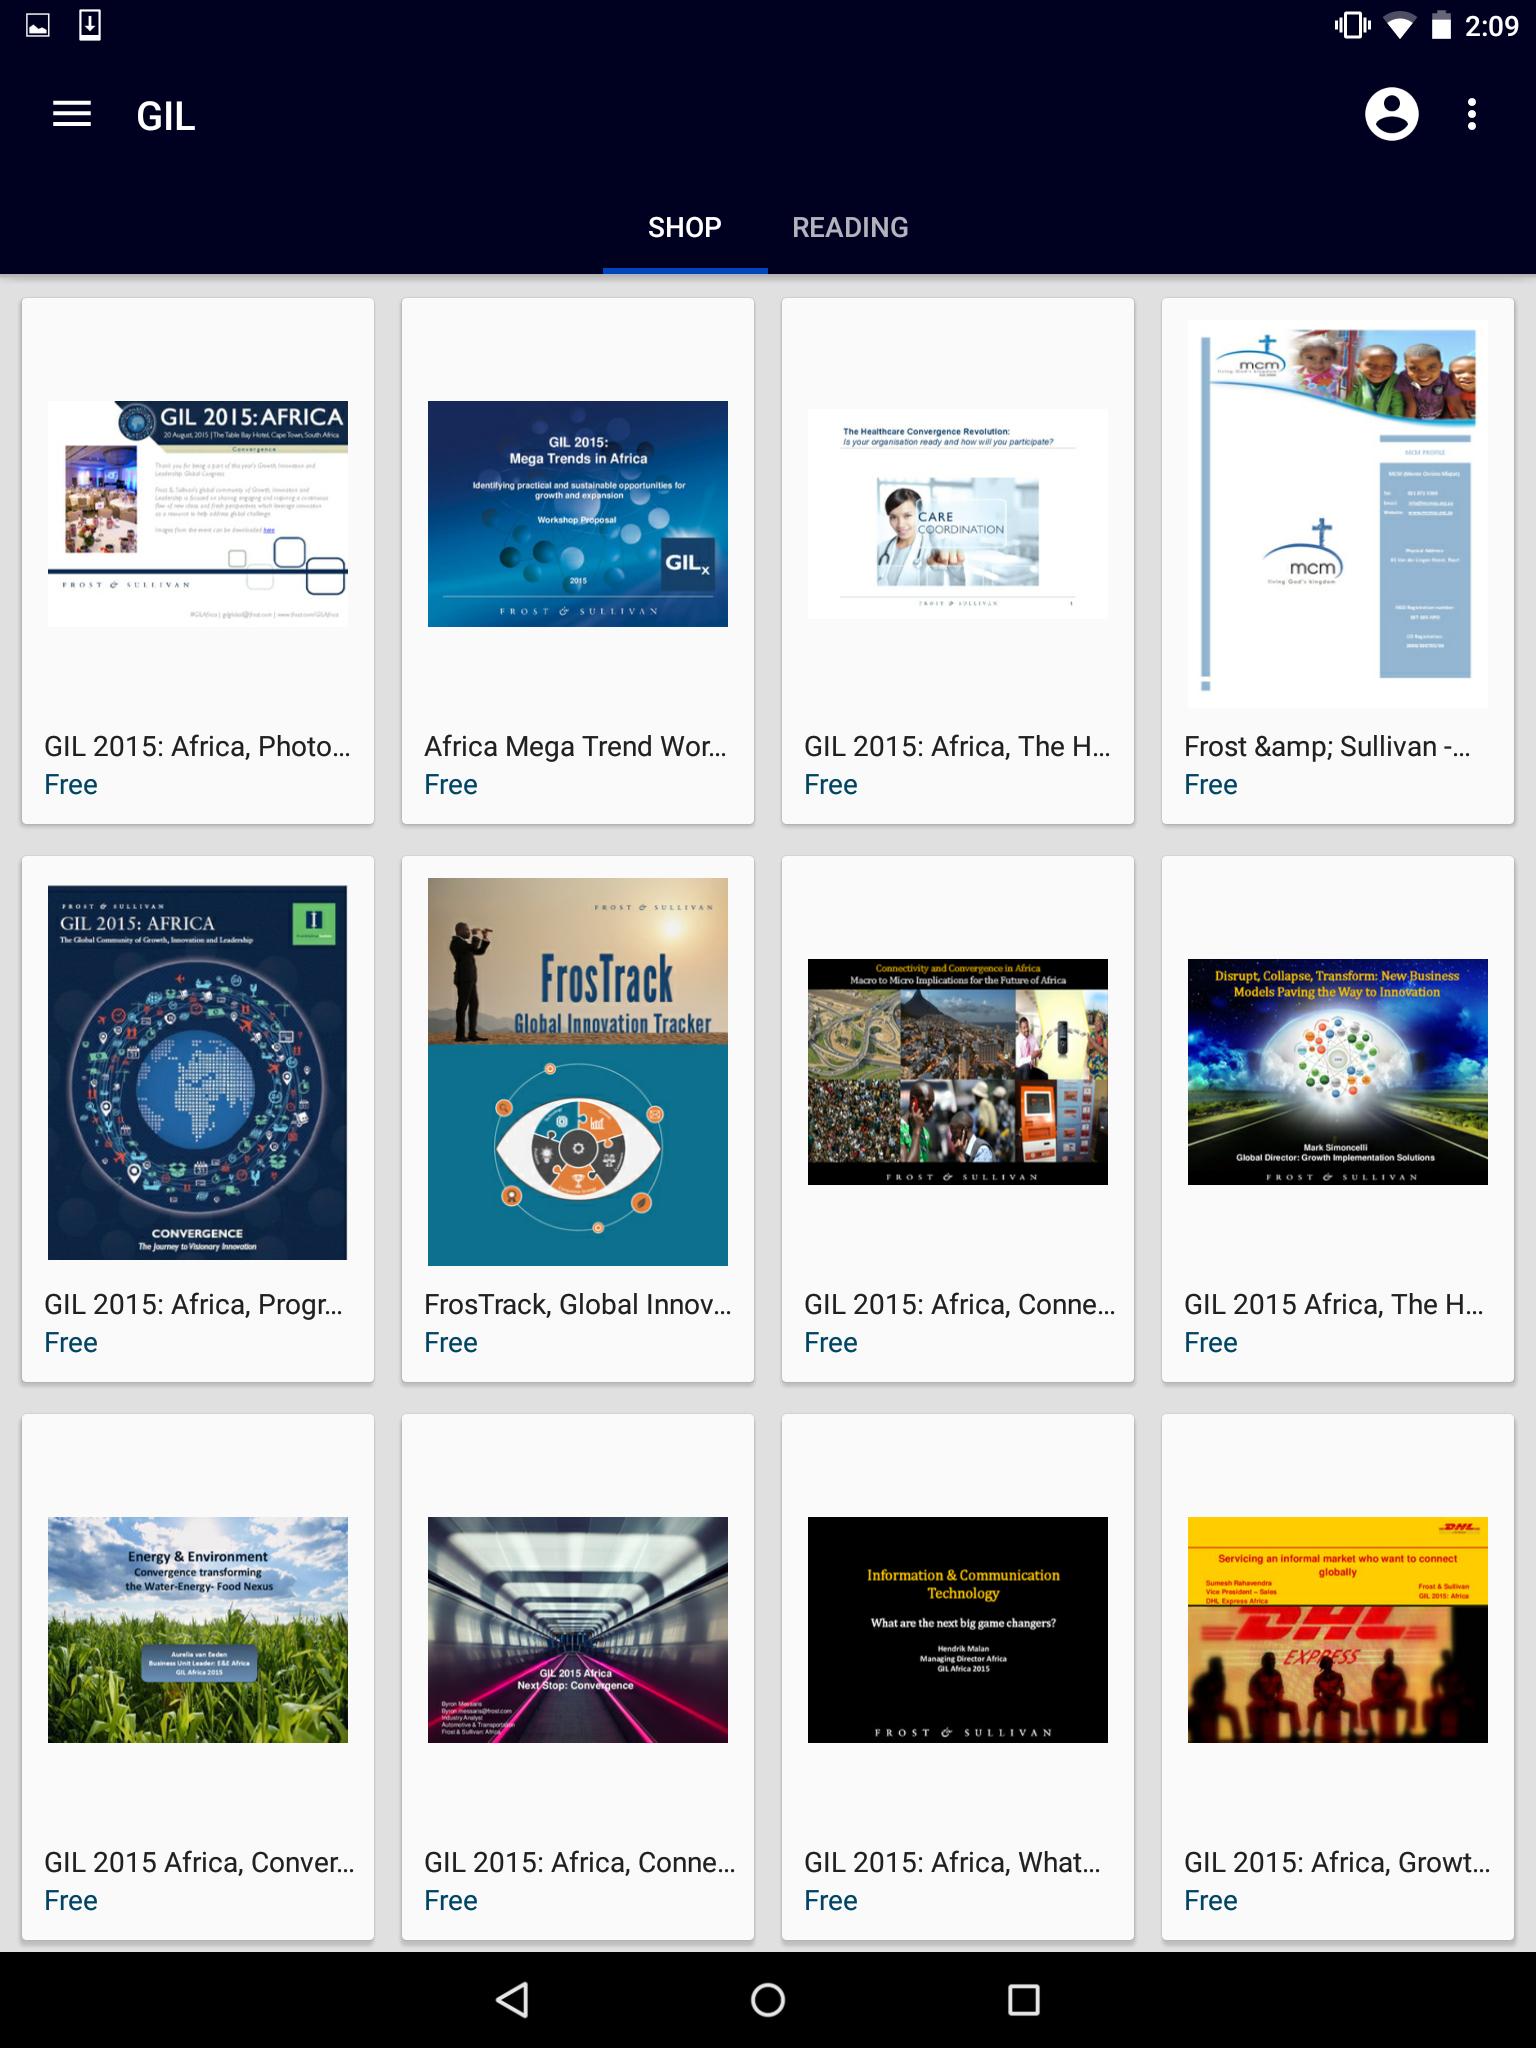1536x2048 pixels.
Task: Tap Free under GIL 2015: Africa, Growt...
Action: tap(1211, 1901)
